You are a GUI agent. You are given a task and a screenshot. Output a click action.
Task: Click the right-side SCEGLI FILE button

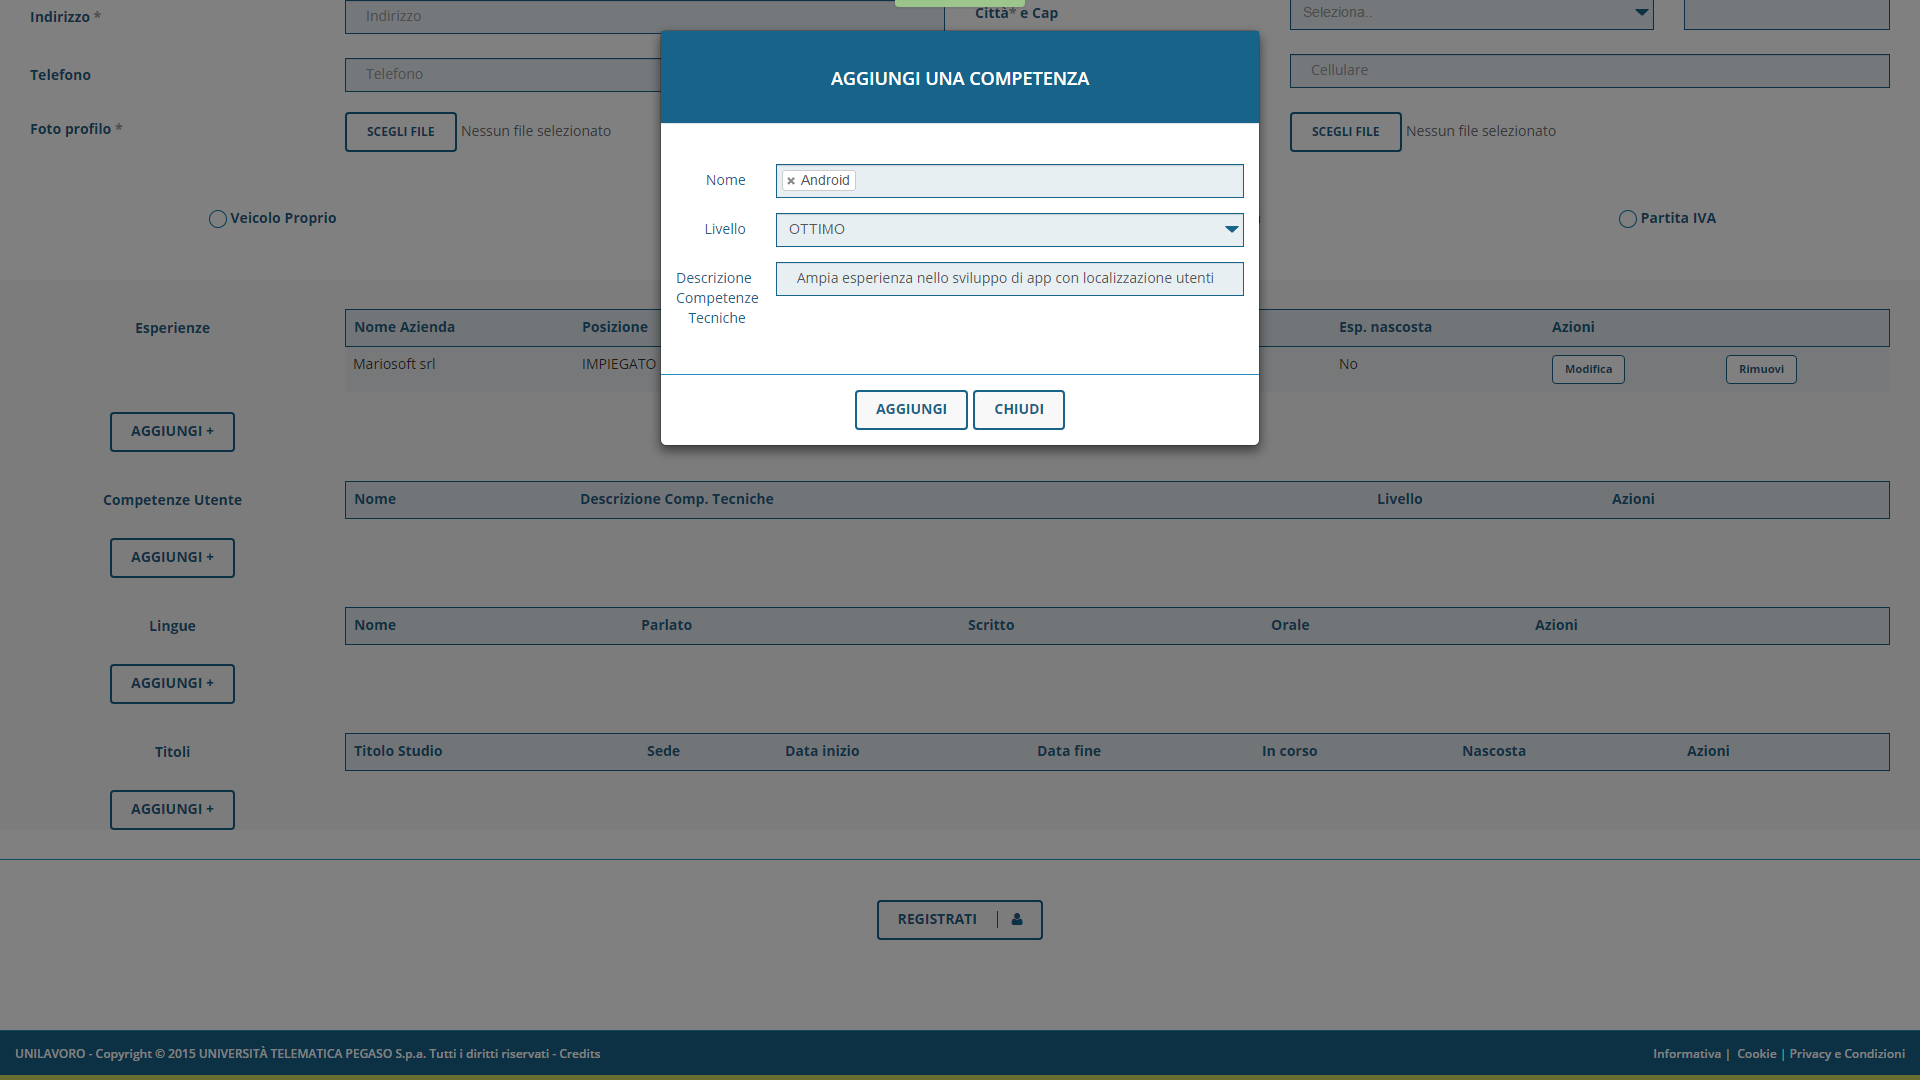[x=1345, y=132]
